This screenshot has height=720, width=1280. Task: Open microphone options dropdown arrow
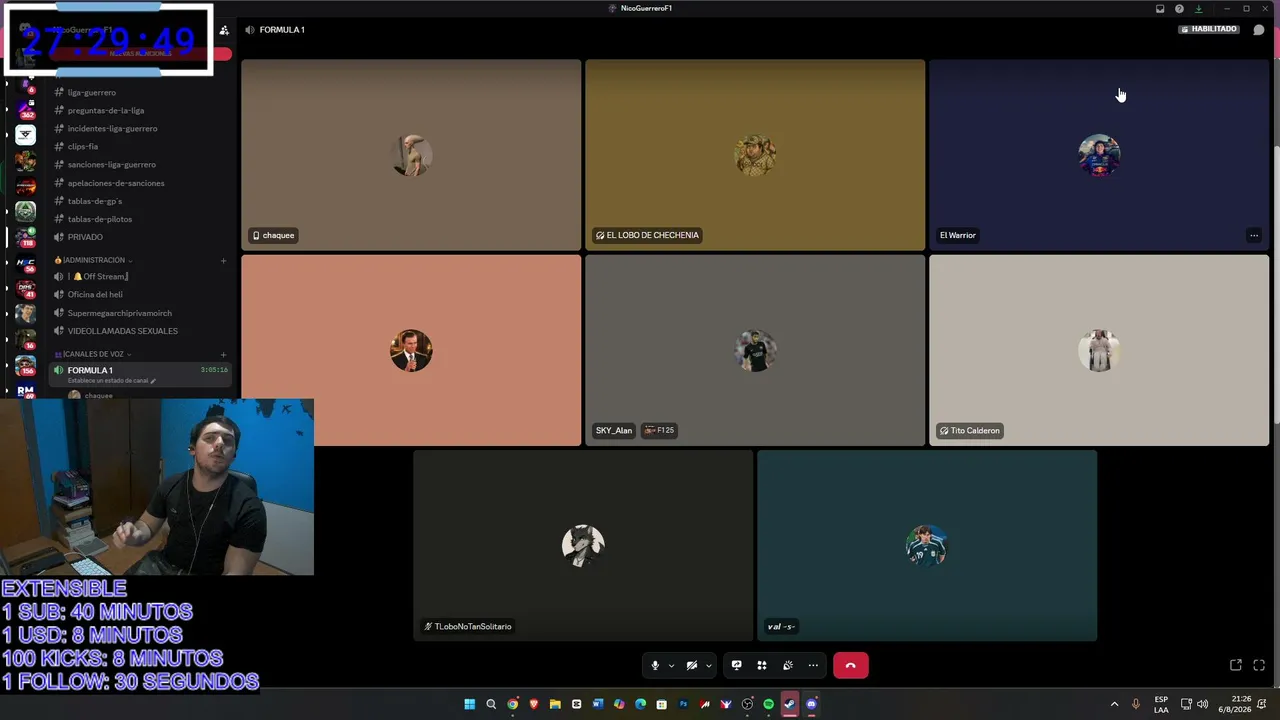[x=671, y=665]
